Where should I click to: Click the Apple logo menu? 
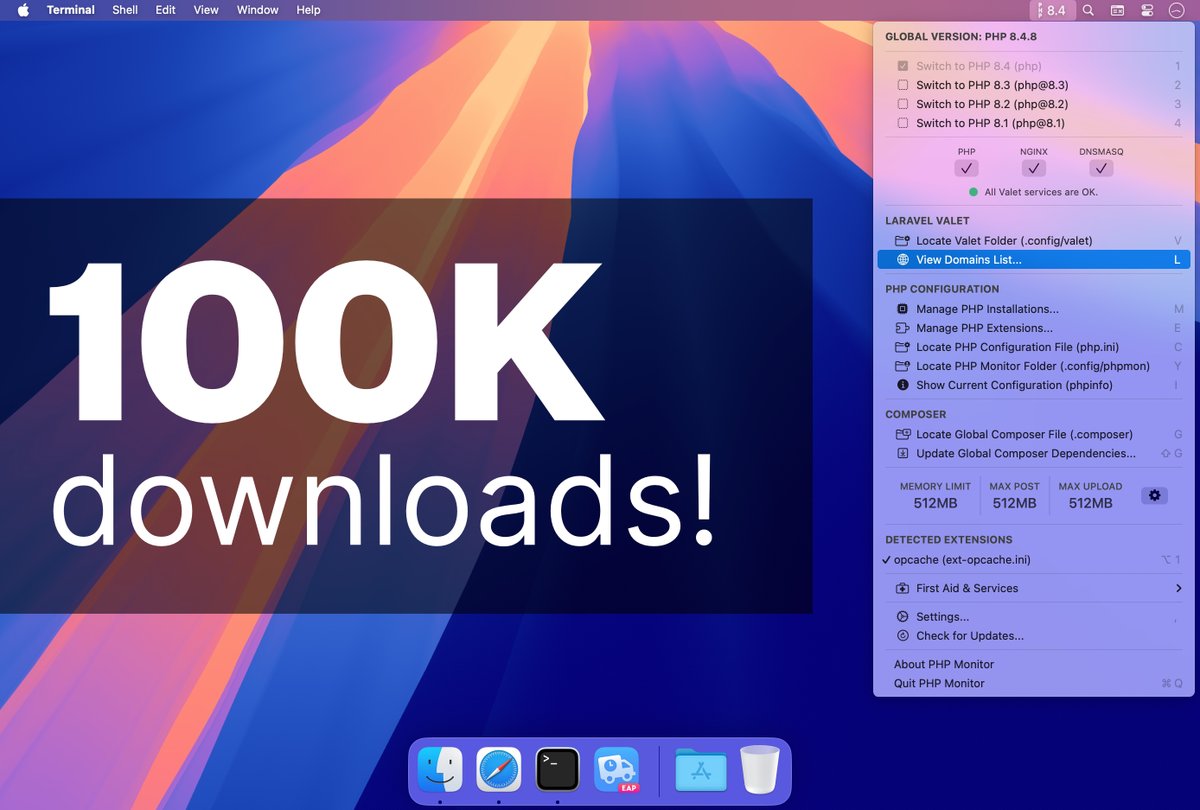pyautogui.click(x=23, y=10)
